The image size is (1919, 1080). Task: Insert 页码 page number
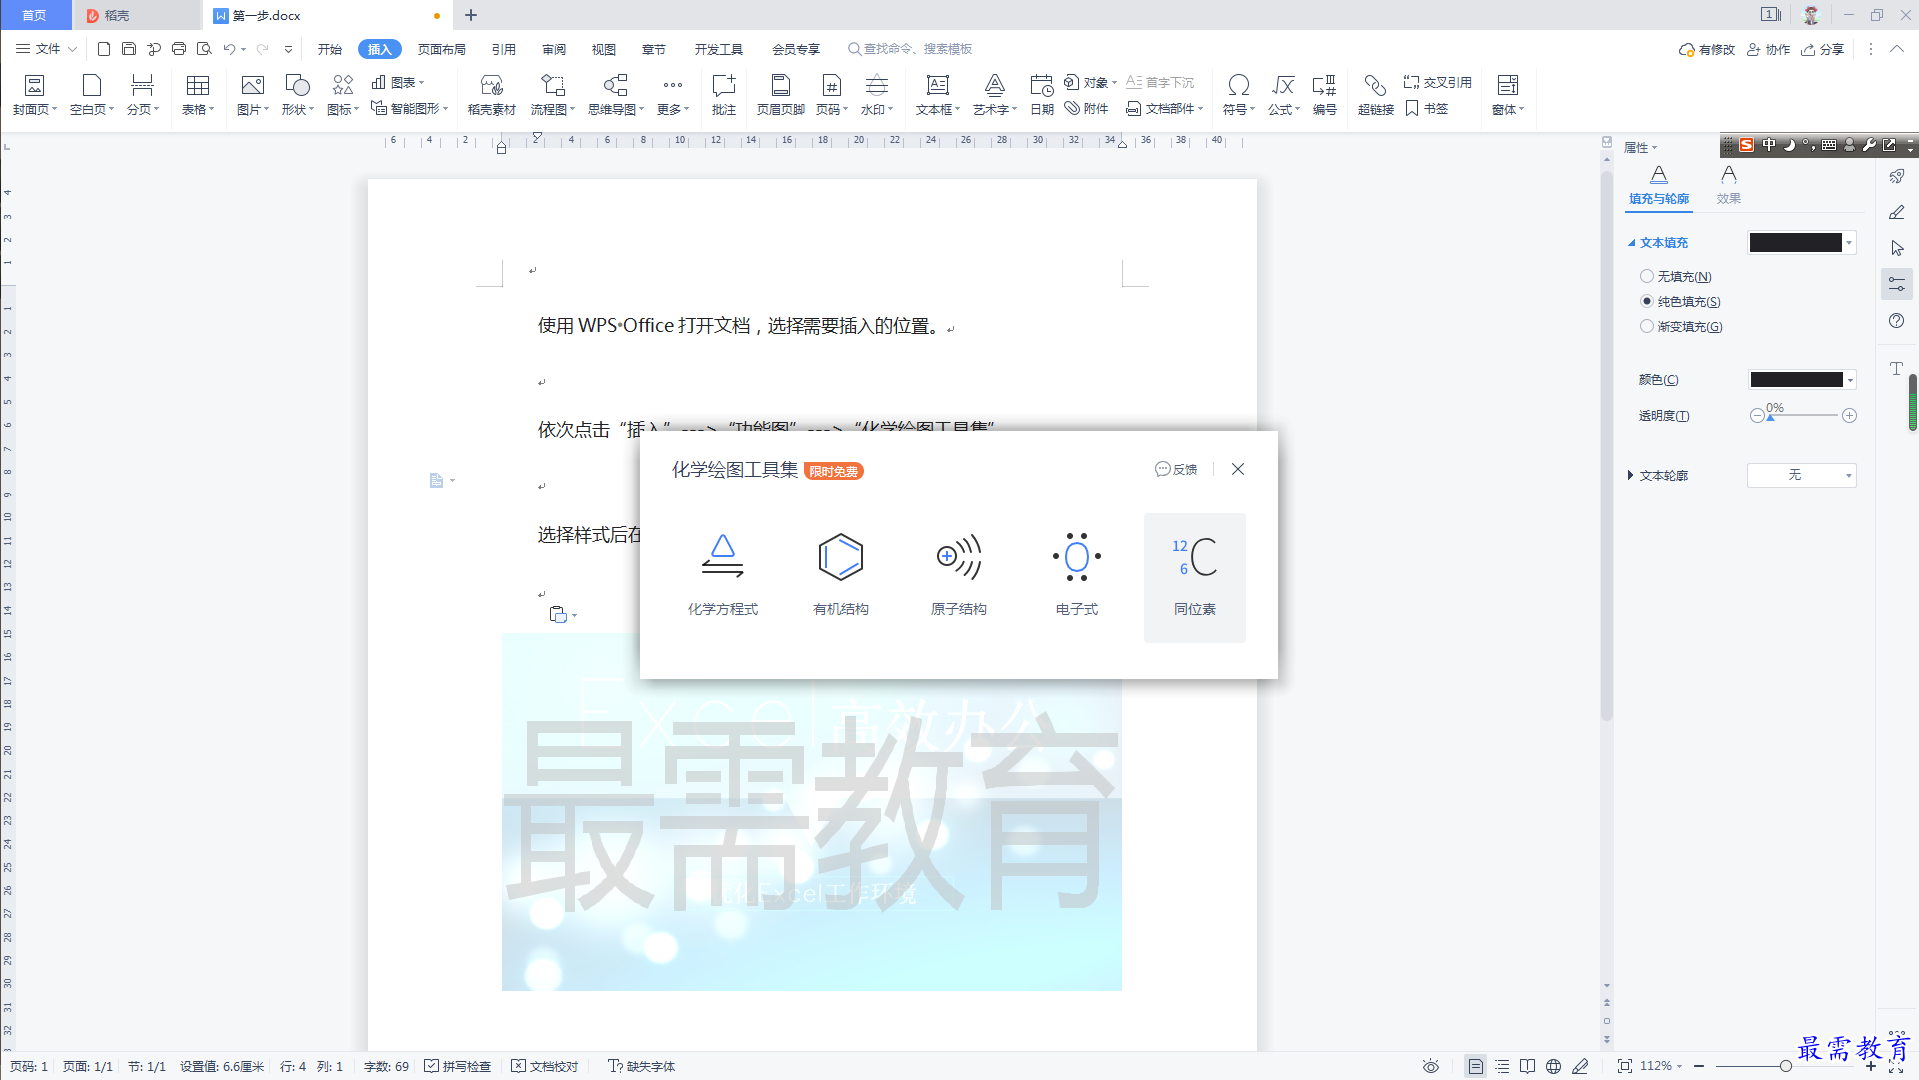(832, 95)
